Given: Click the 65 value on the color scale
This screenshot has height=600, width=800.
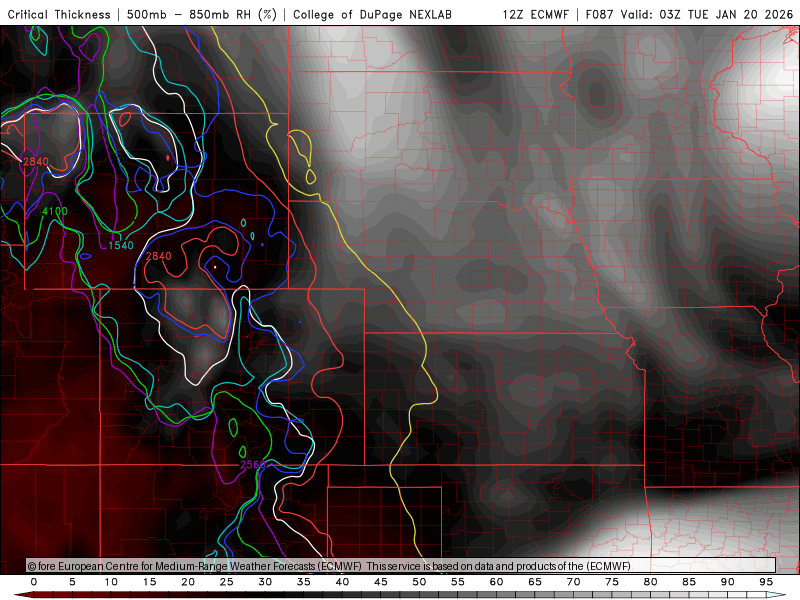Looking at the screenshot, I should point(535,582).
